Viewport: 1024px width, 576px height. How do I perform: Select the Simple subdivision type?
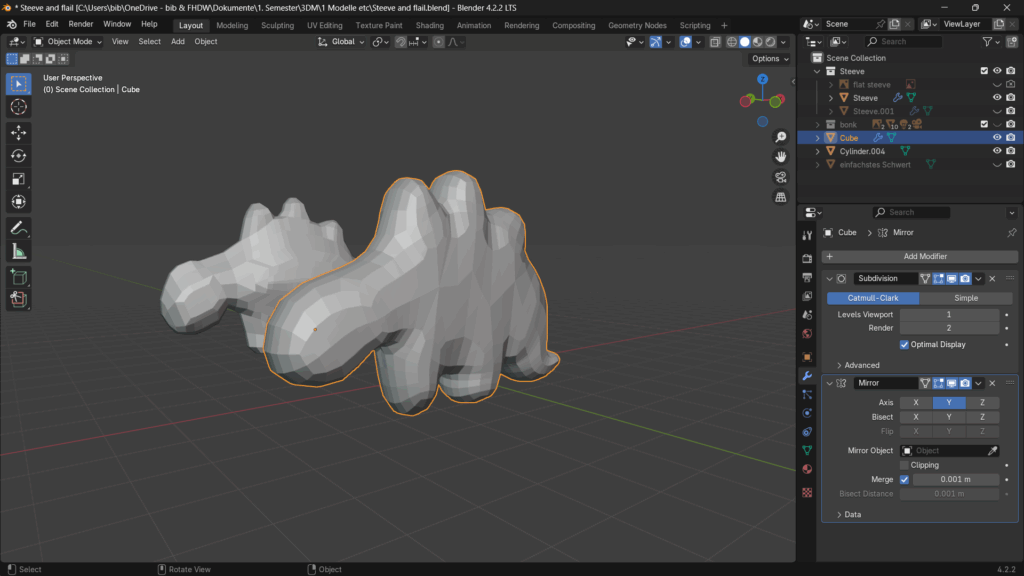coord(965,298)
